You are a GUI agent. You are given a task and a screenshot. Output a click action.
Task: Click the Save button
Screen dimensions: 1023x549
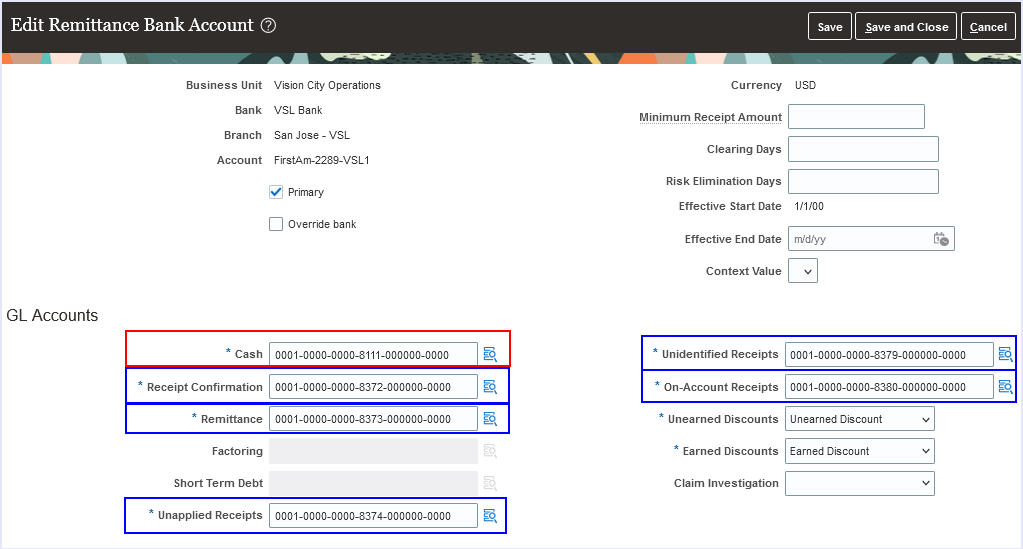(x=830, y=27)
